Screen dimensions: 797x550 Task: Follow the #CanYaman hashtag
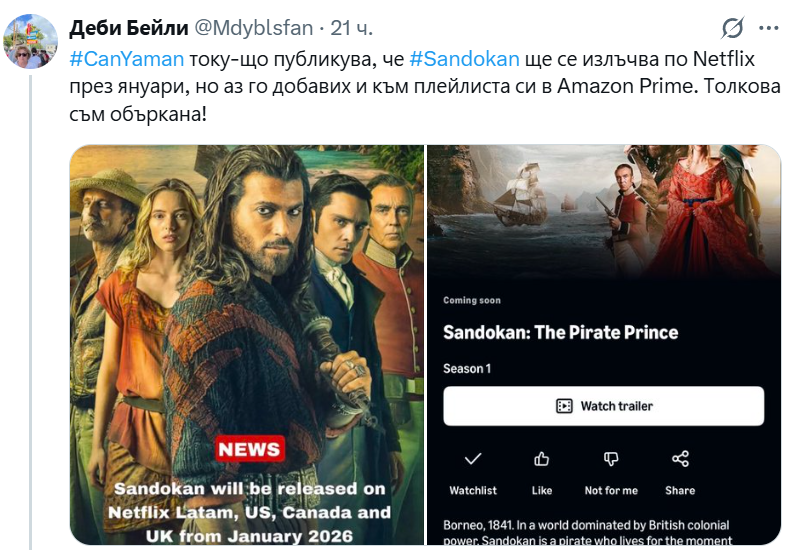pyautogui.click(x=126, y=58)
